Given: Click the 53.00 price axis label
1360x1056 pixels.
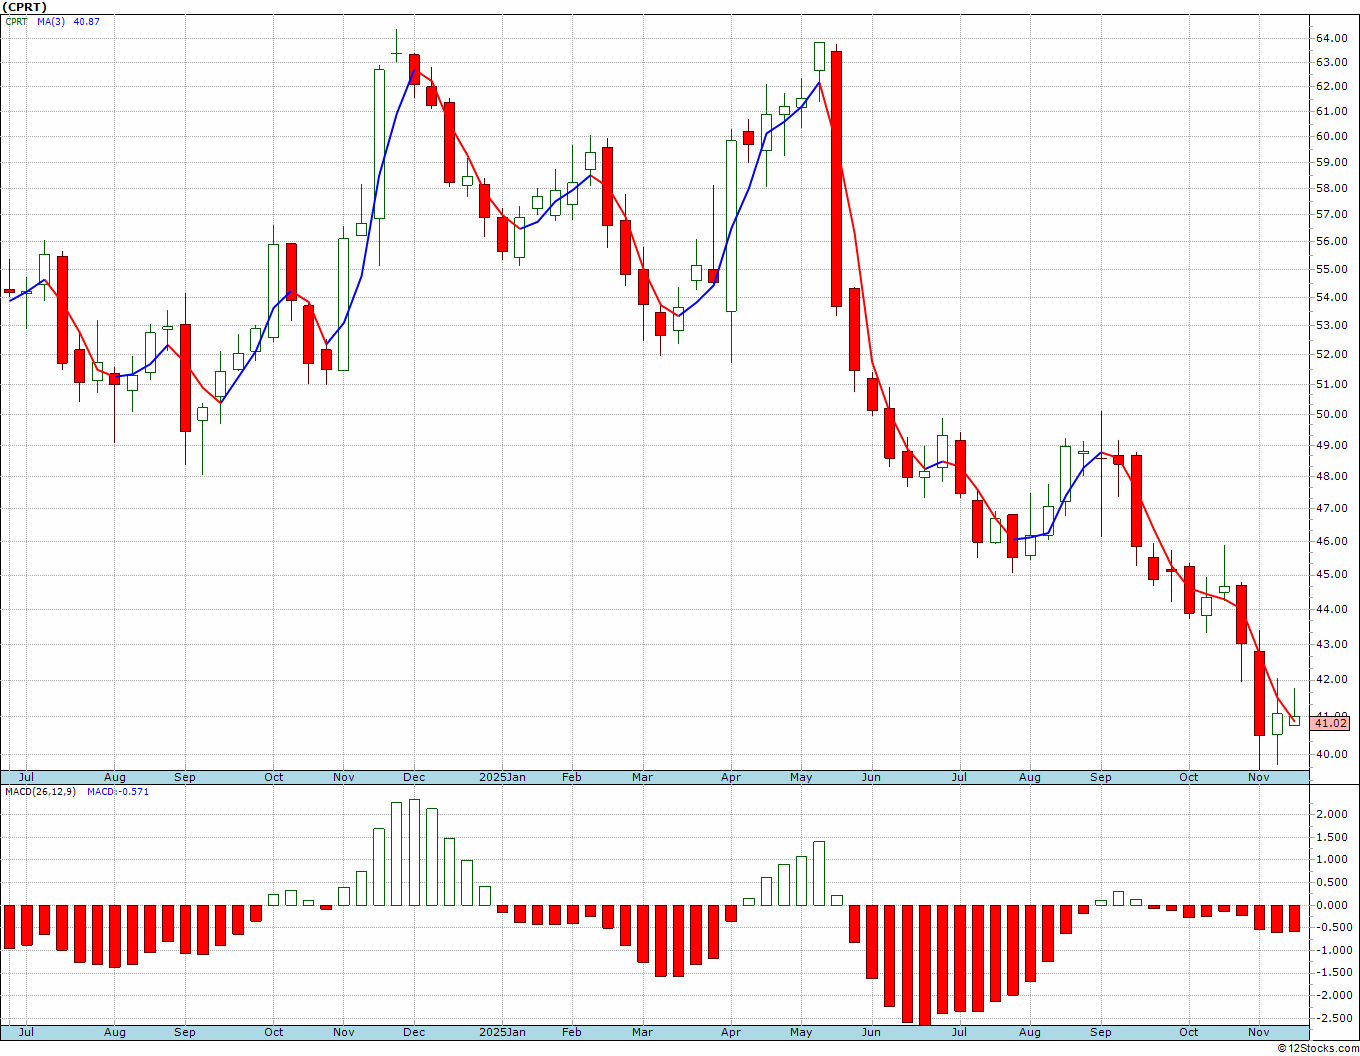Looking at the screenshot, I should 1330,326.
